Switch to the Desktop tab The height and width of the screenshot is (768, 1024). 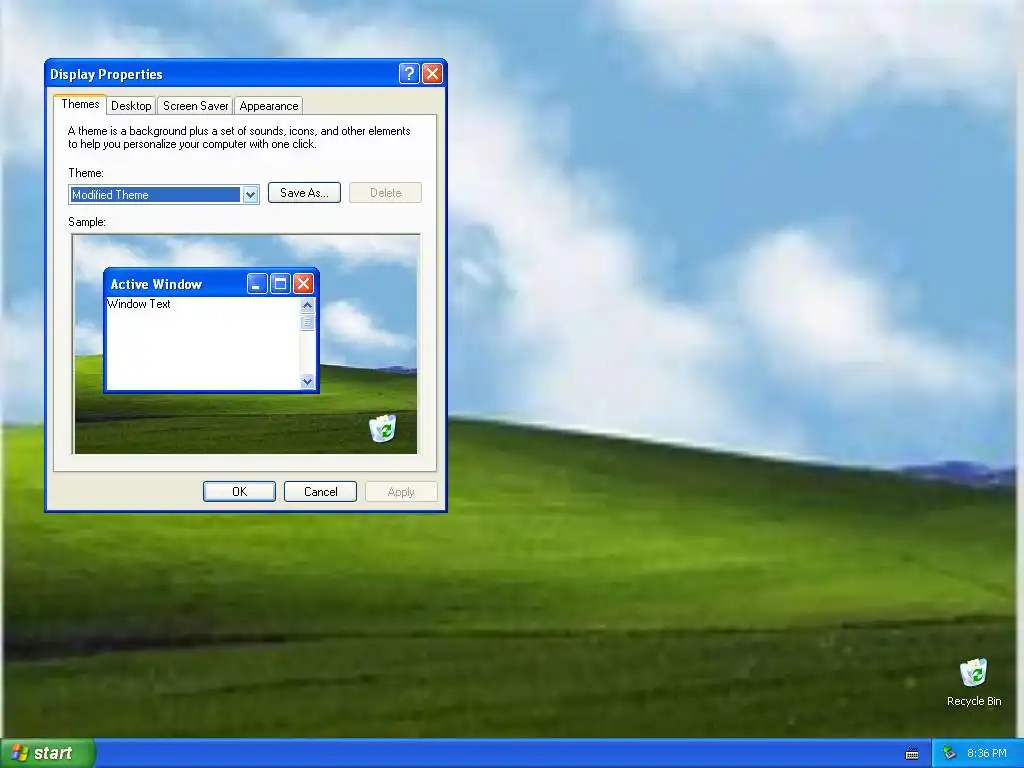click(131, 106)
